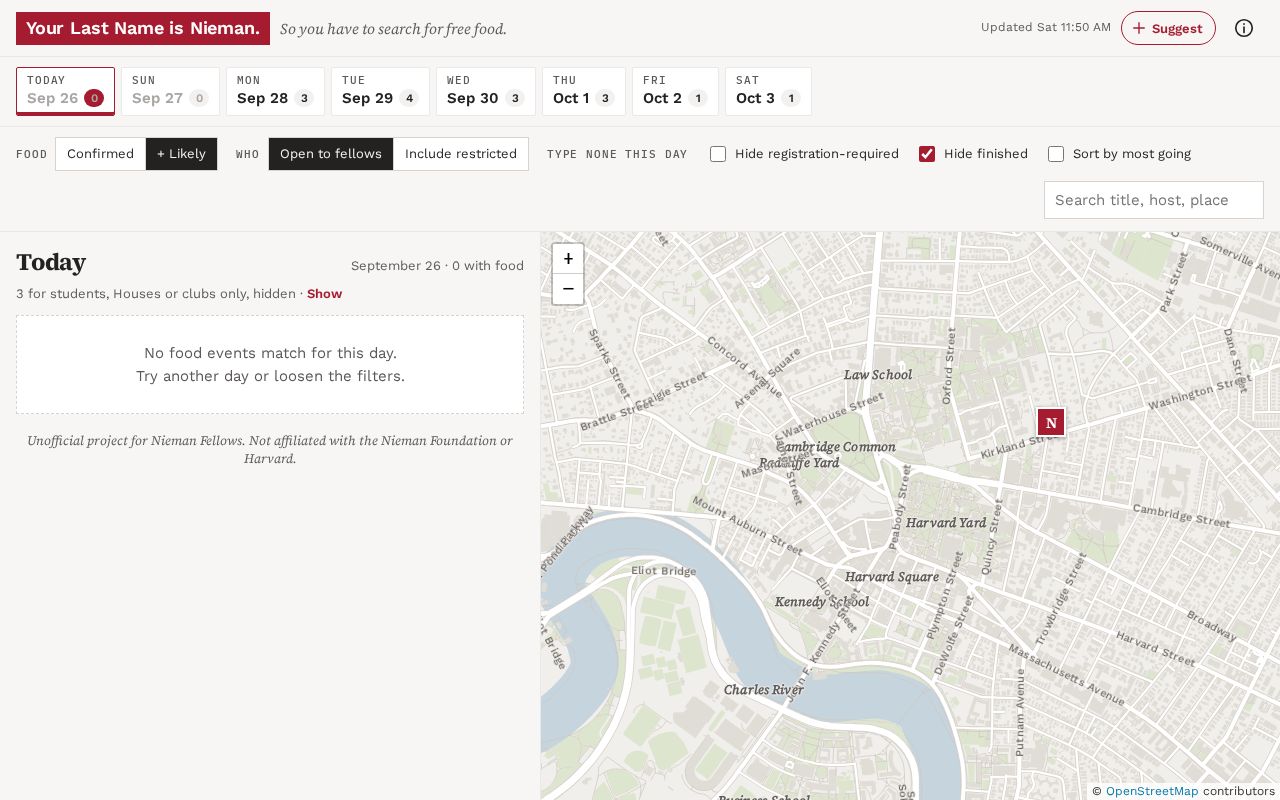This screenshot has width=1280, height=800.
Task: Click the 'Radcliffe Yard' map label
Action: tap(799, 463)
